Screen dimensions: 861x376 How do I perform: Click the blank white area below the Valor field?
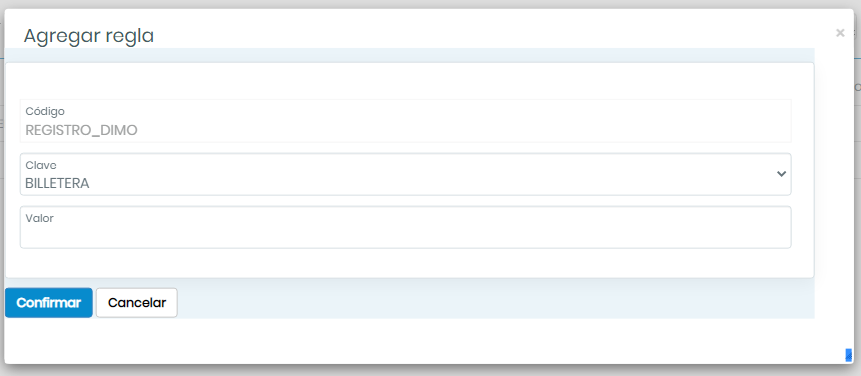pos(409,262)
